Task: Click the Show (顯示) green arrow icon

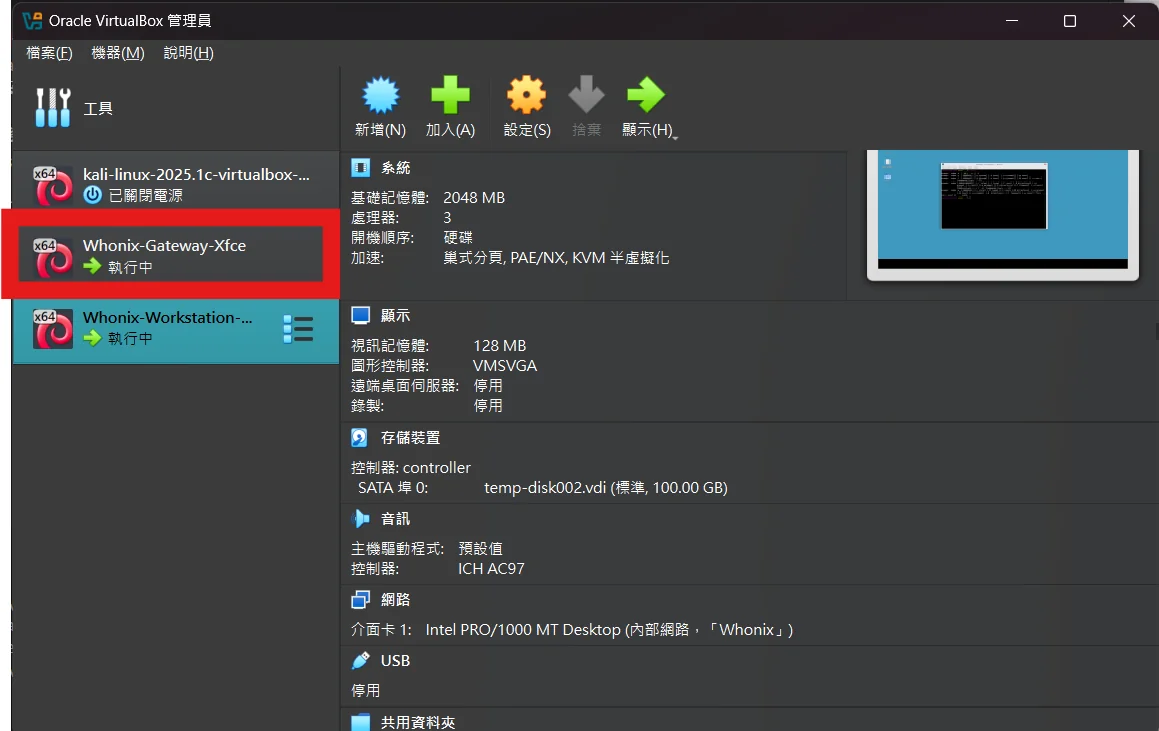Action: (x=645, y=96)
